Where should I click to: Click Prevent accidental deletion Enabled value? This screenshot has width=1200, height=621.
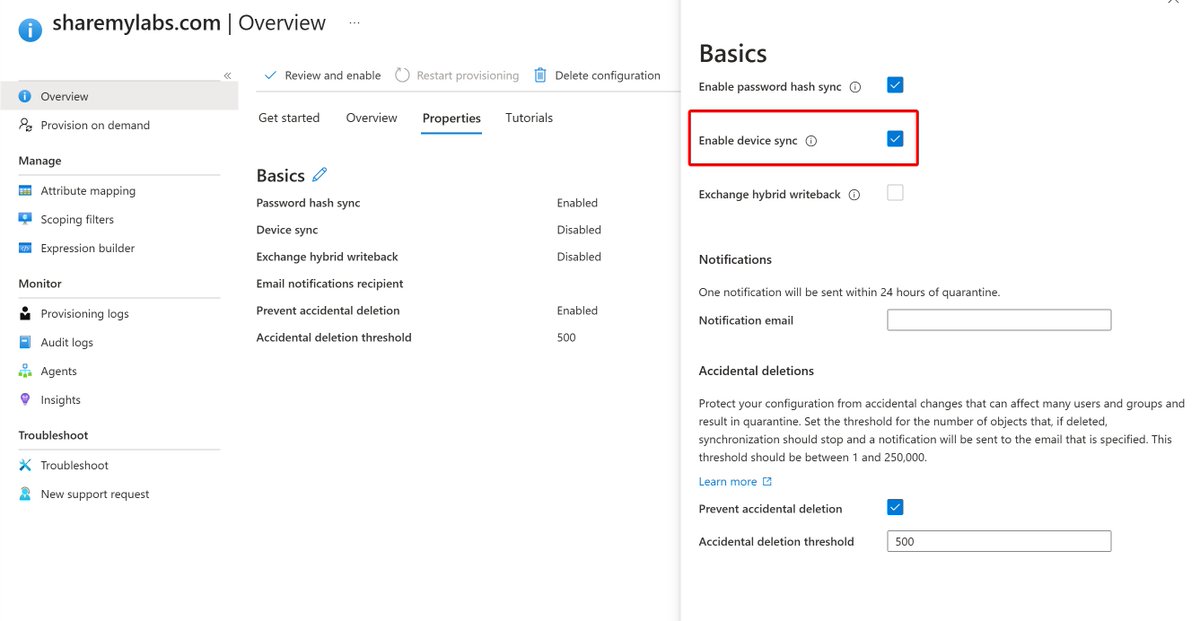577,311
